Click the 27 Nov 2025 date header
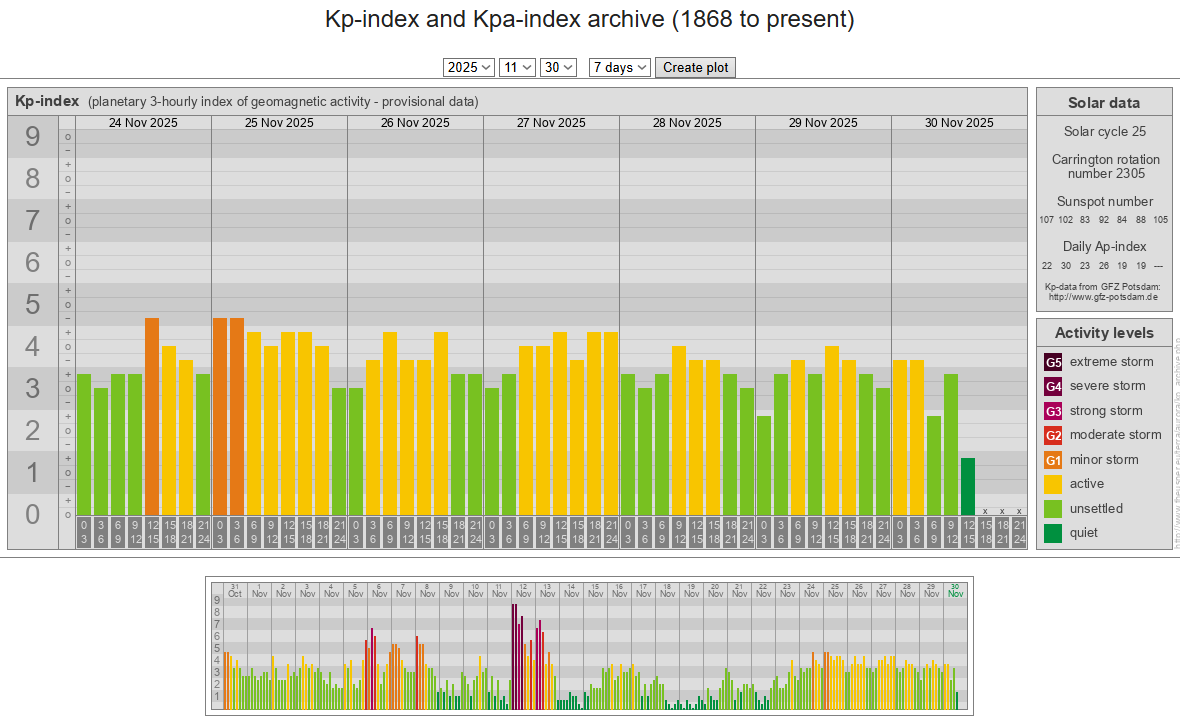 (x=551, y=123)
